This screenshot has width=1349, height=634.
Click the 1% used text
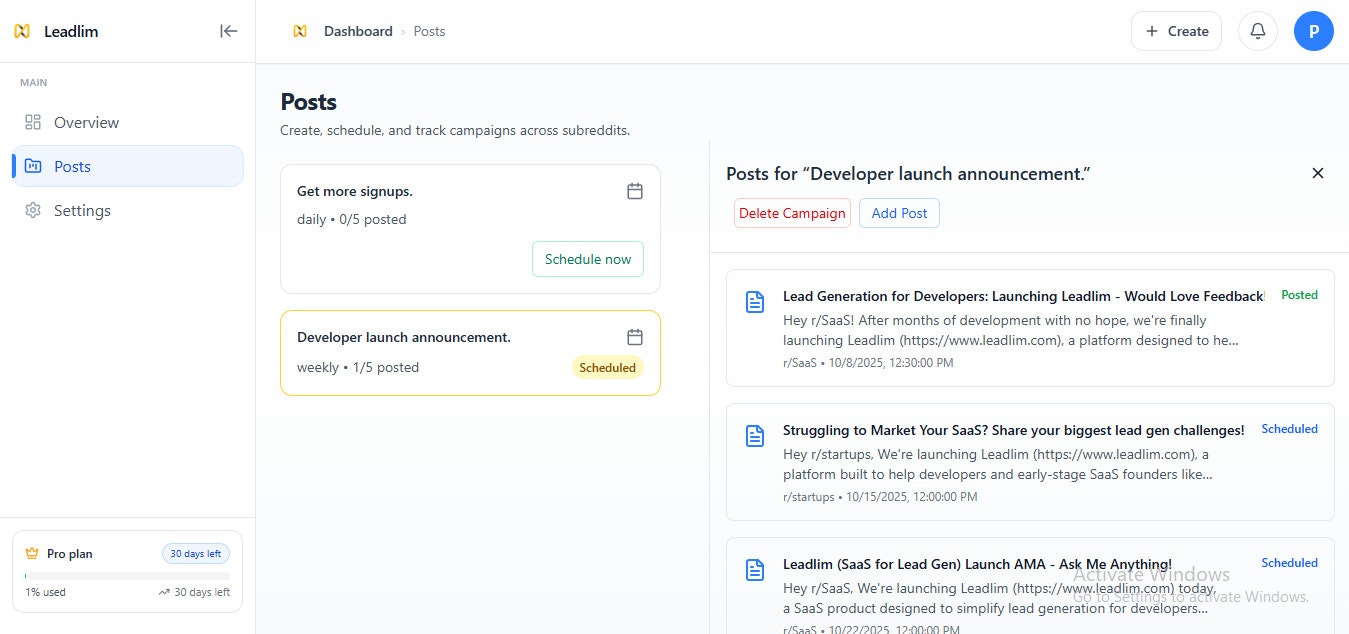[45, 592]
